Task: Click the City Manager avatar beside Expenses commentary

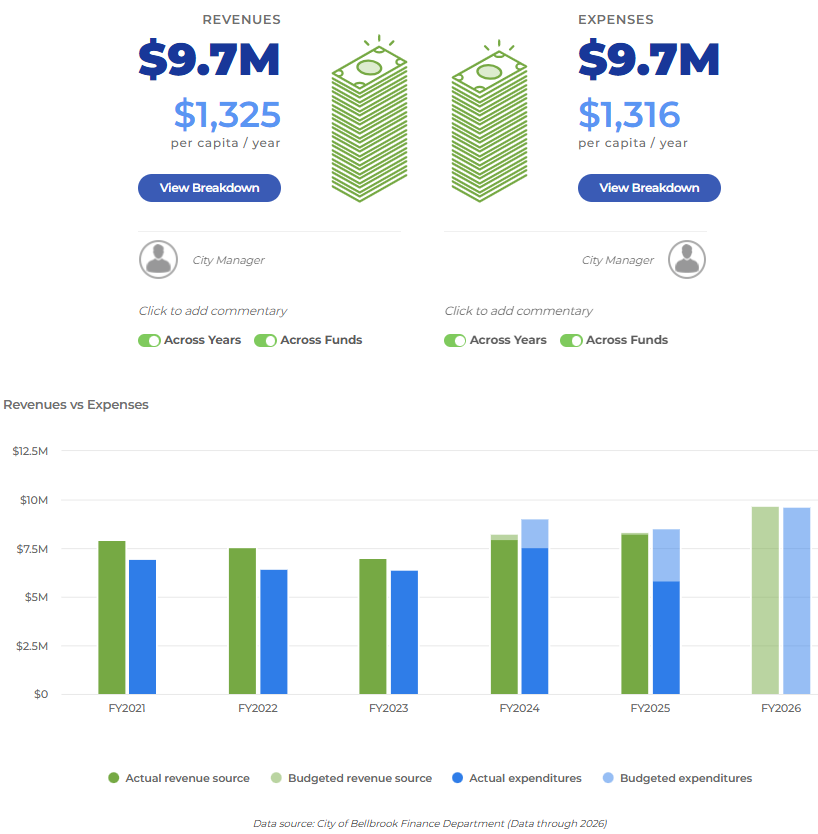Action: pyautogui.click(x=687, y=259)
